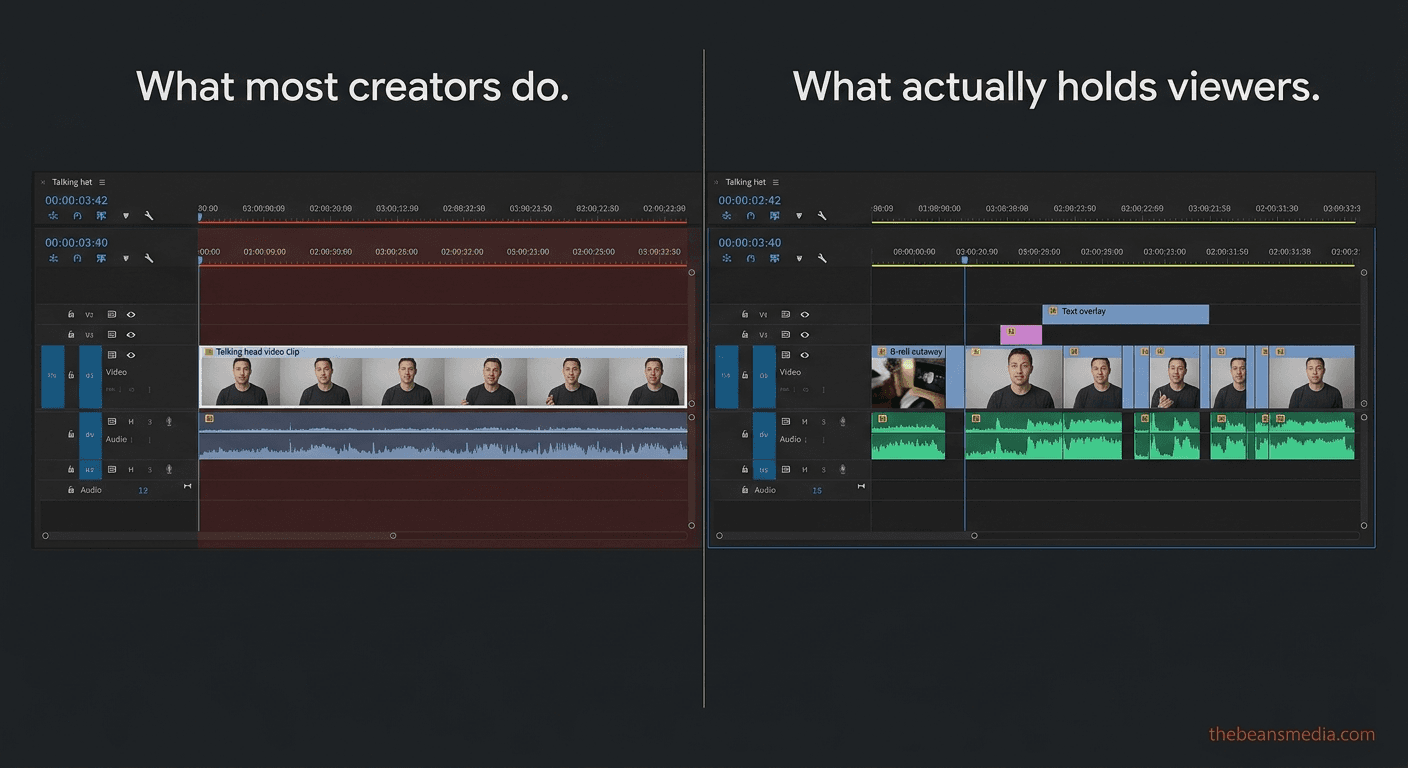Image resolution: width=1408 pixels, height=768 pixels.
Task: Toggle eye on the Text overlay track
Action: (805, 314)
